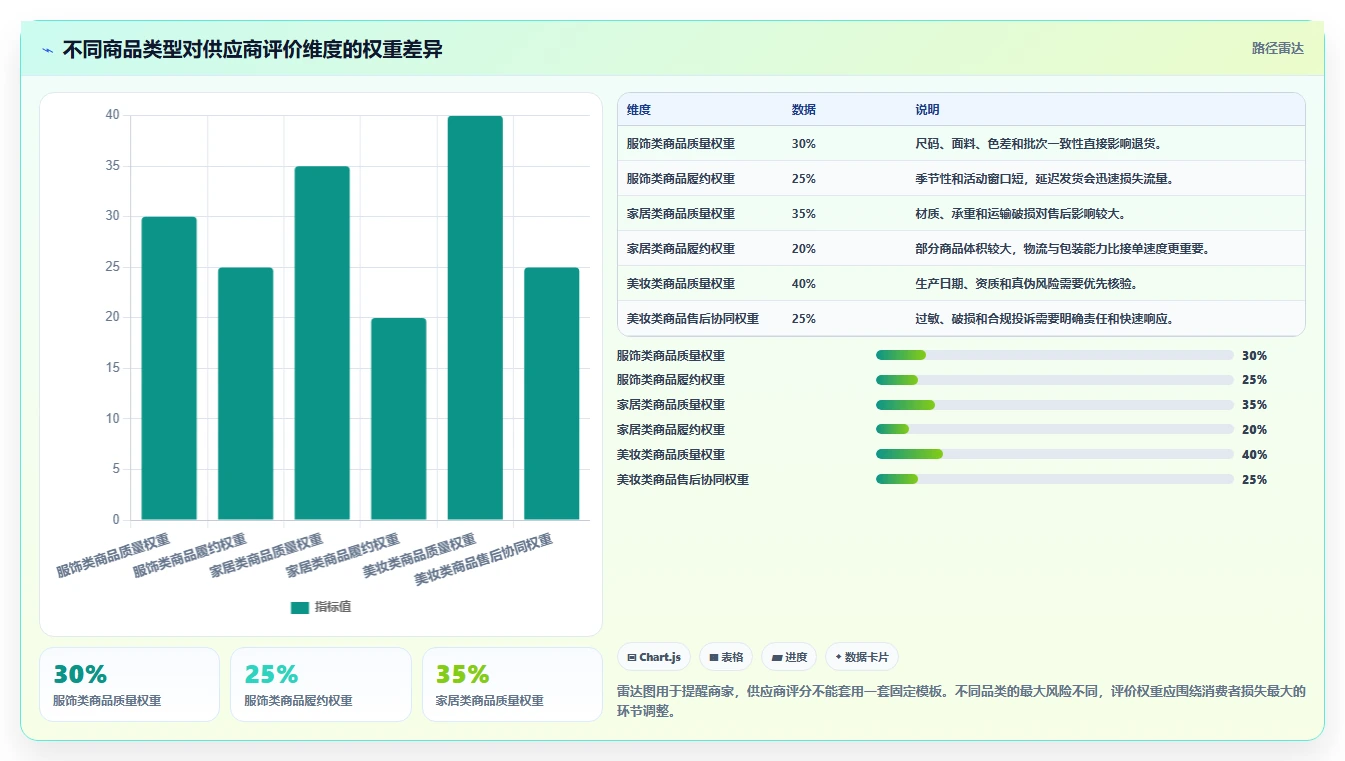Click the y-axis value 40 on the chart
The height and width of the screenshot is (761, 1345).
coord(112,115)
